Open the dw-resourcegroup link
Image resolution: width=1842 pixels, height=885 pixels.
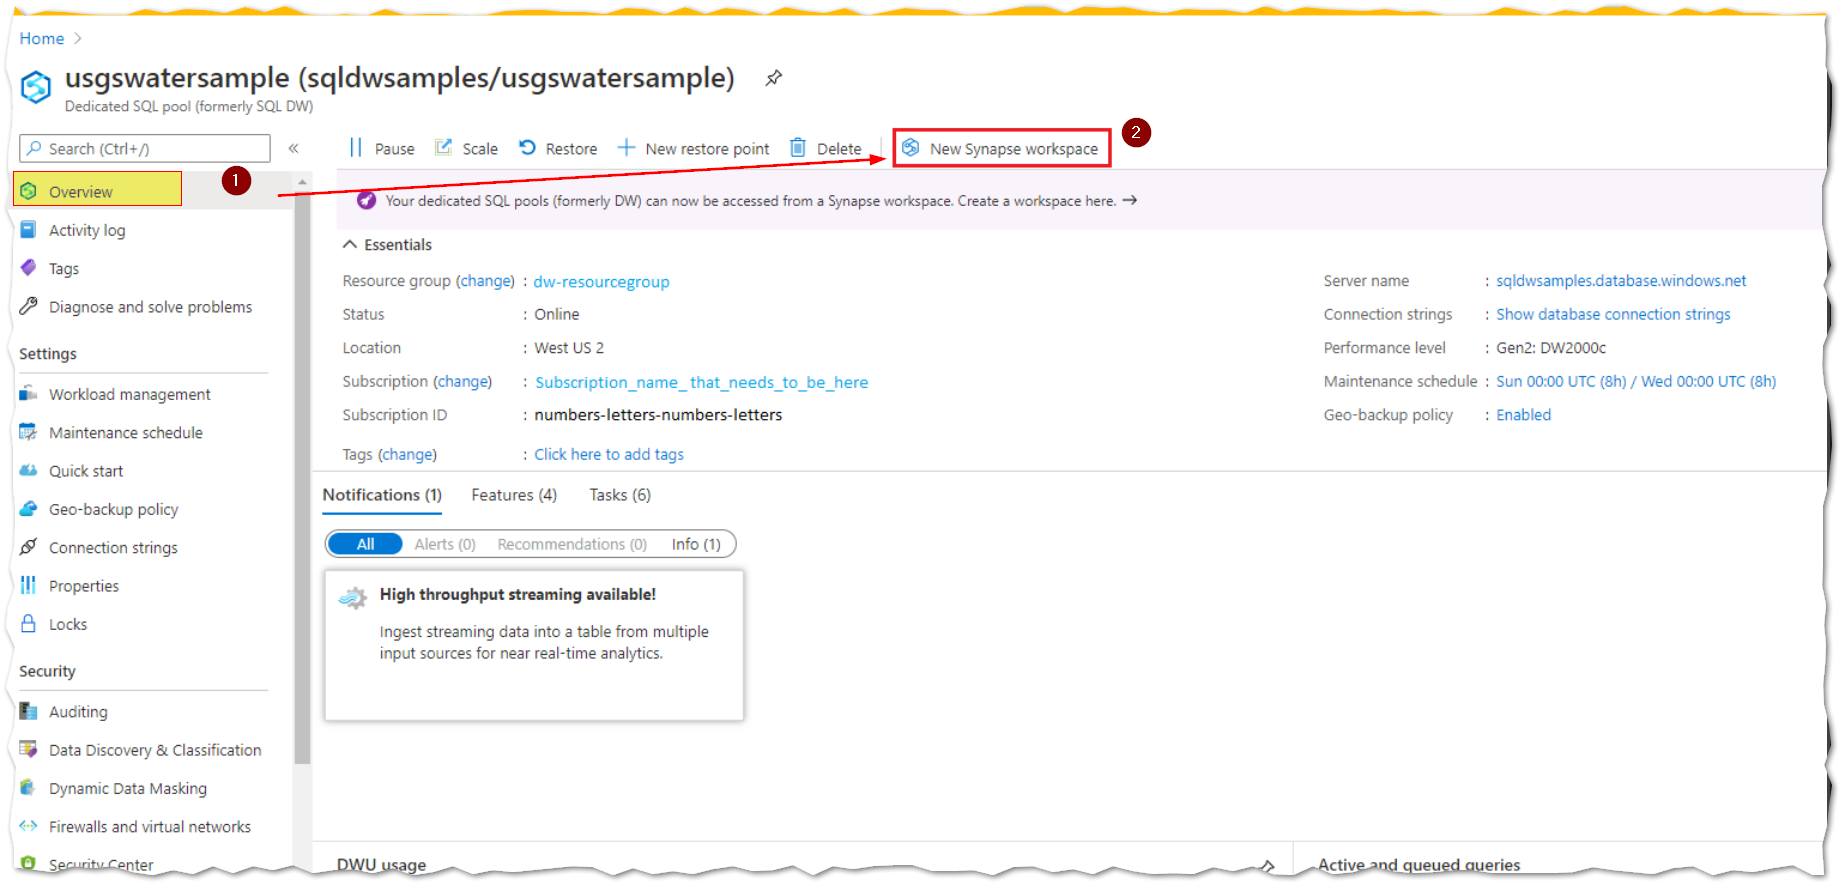pos(601,282)
